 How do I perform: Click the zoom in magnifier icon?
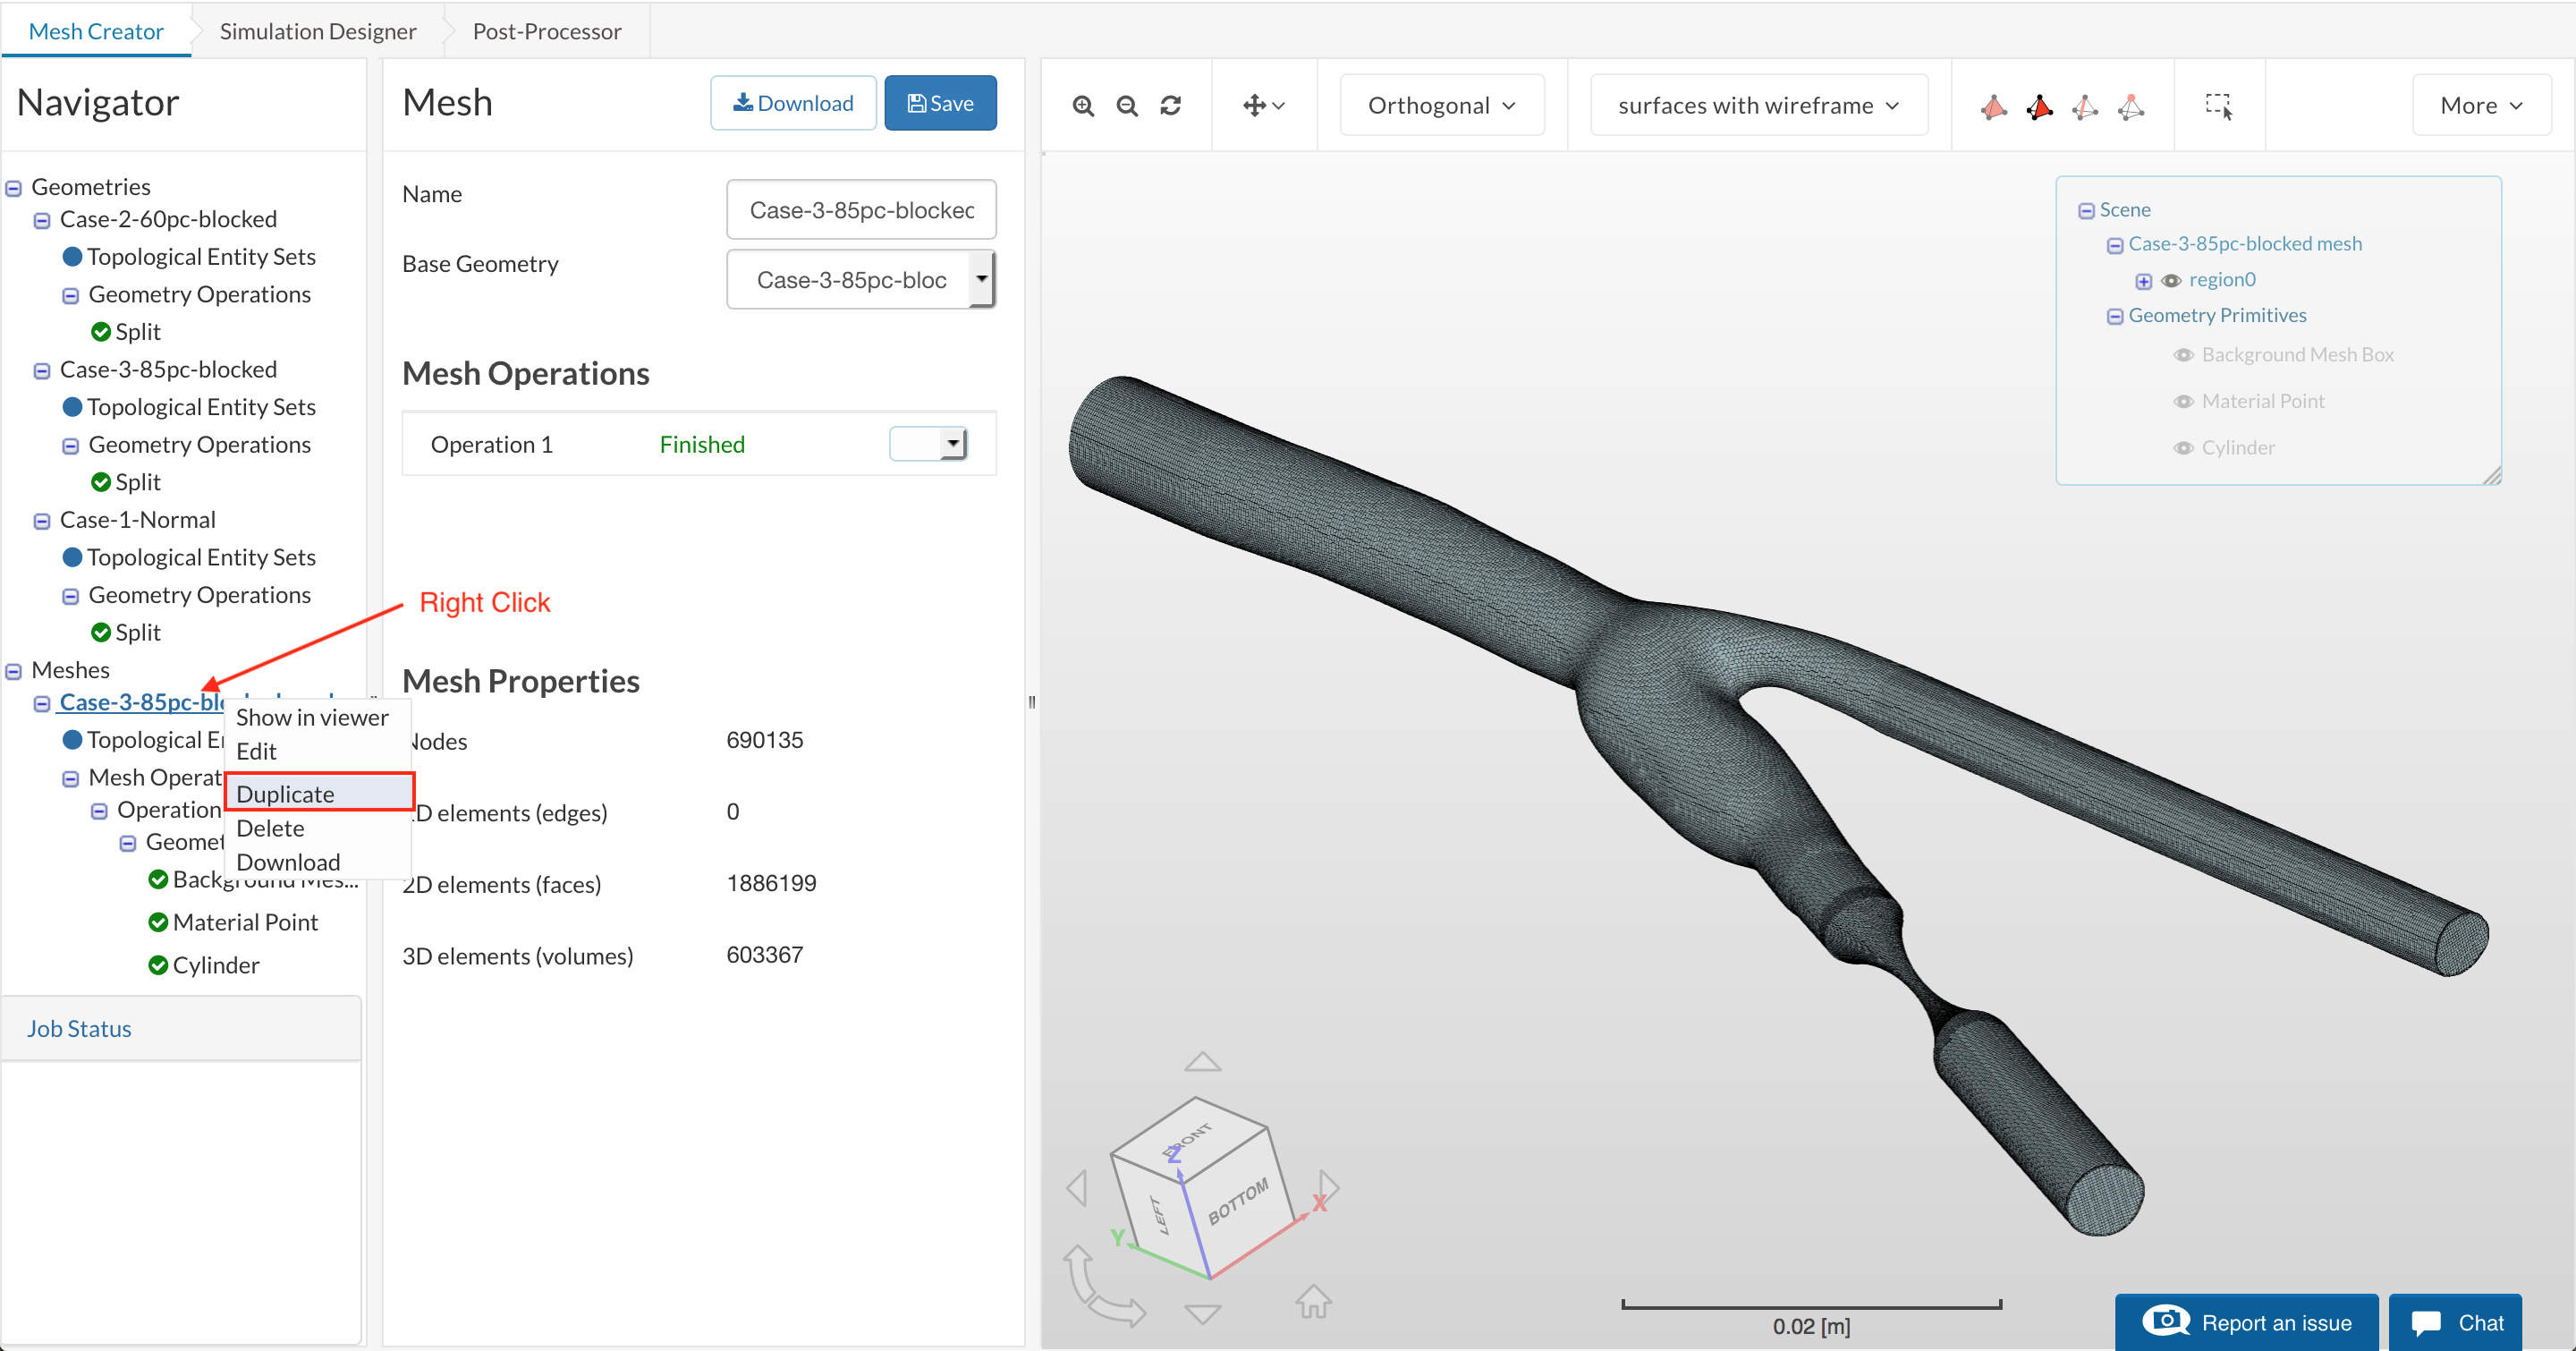pyautogui.click(x=1083, y=105)
